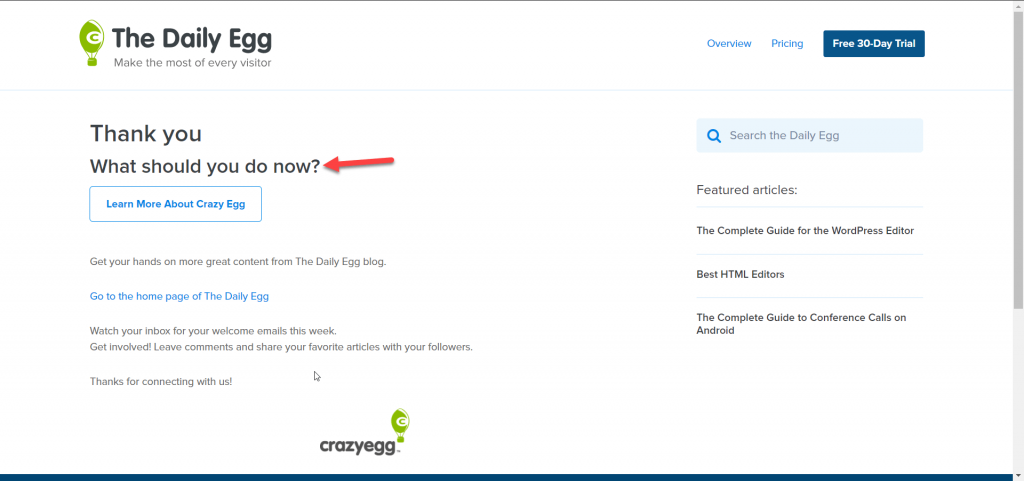
Task: Open the Overview menu link
Action: (x=729, y=44)
